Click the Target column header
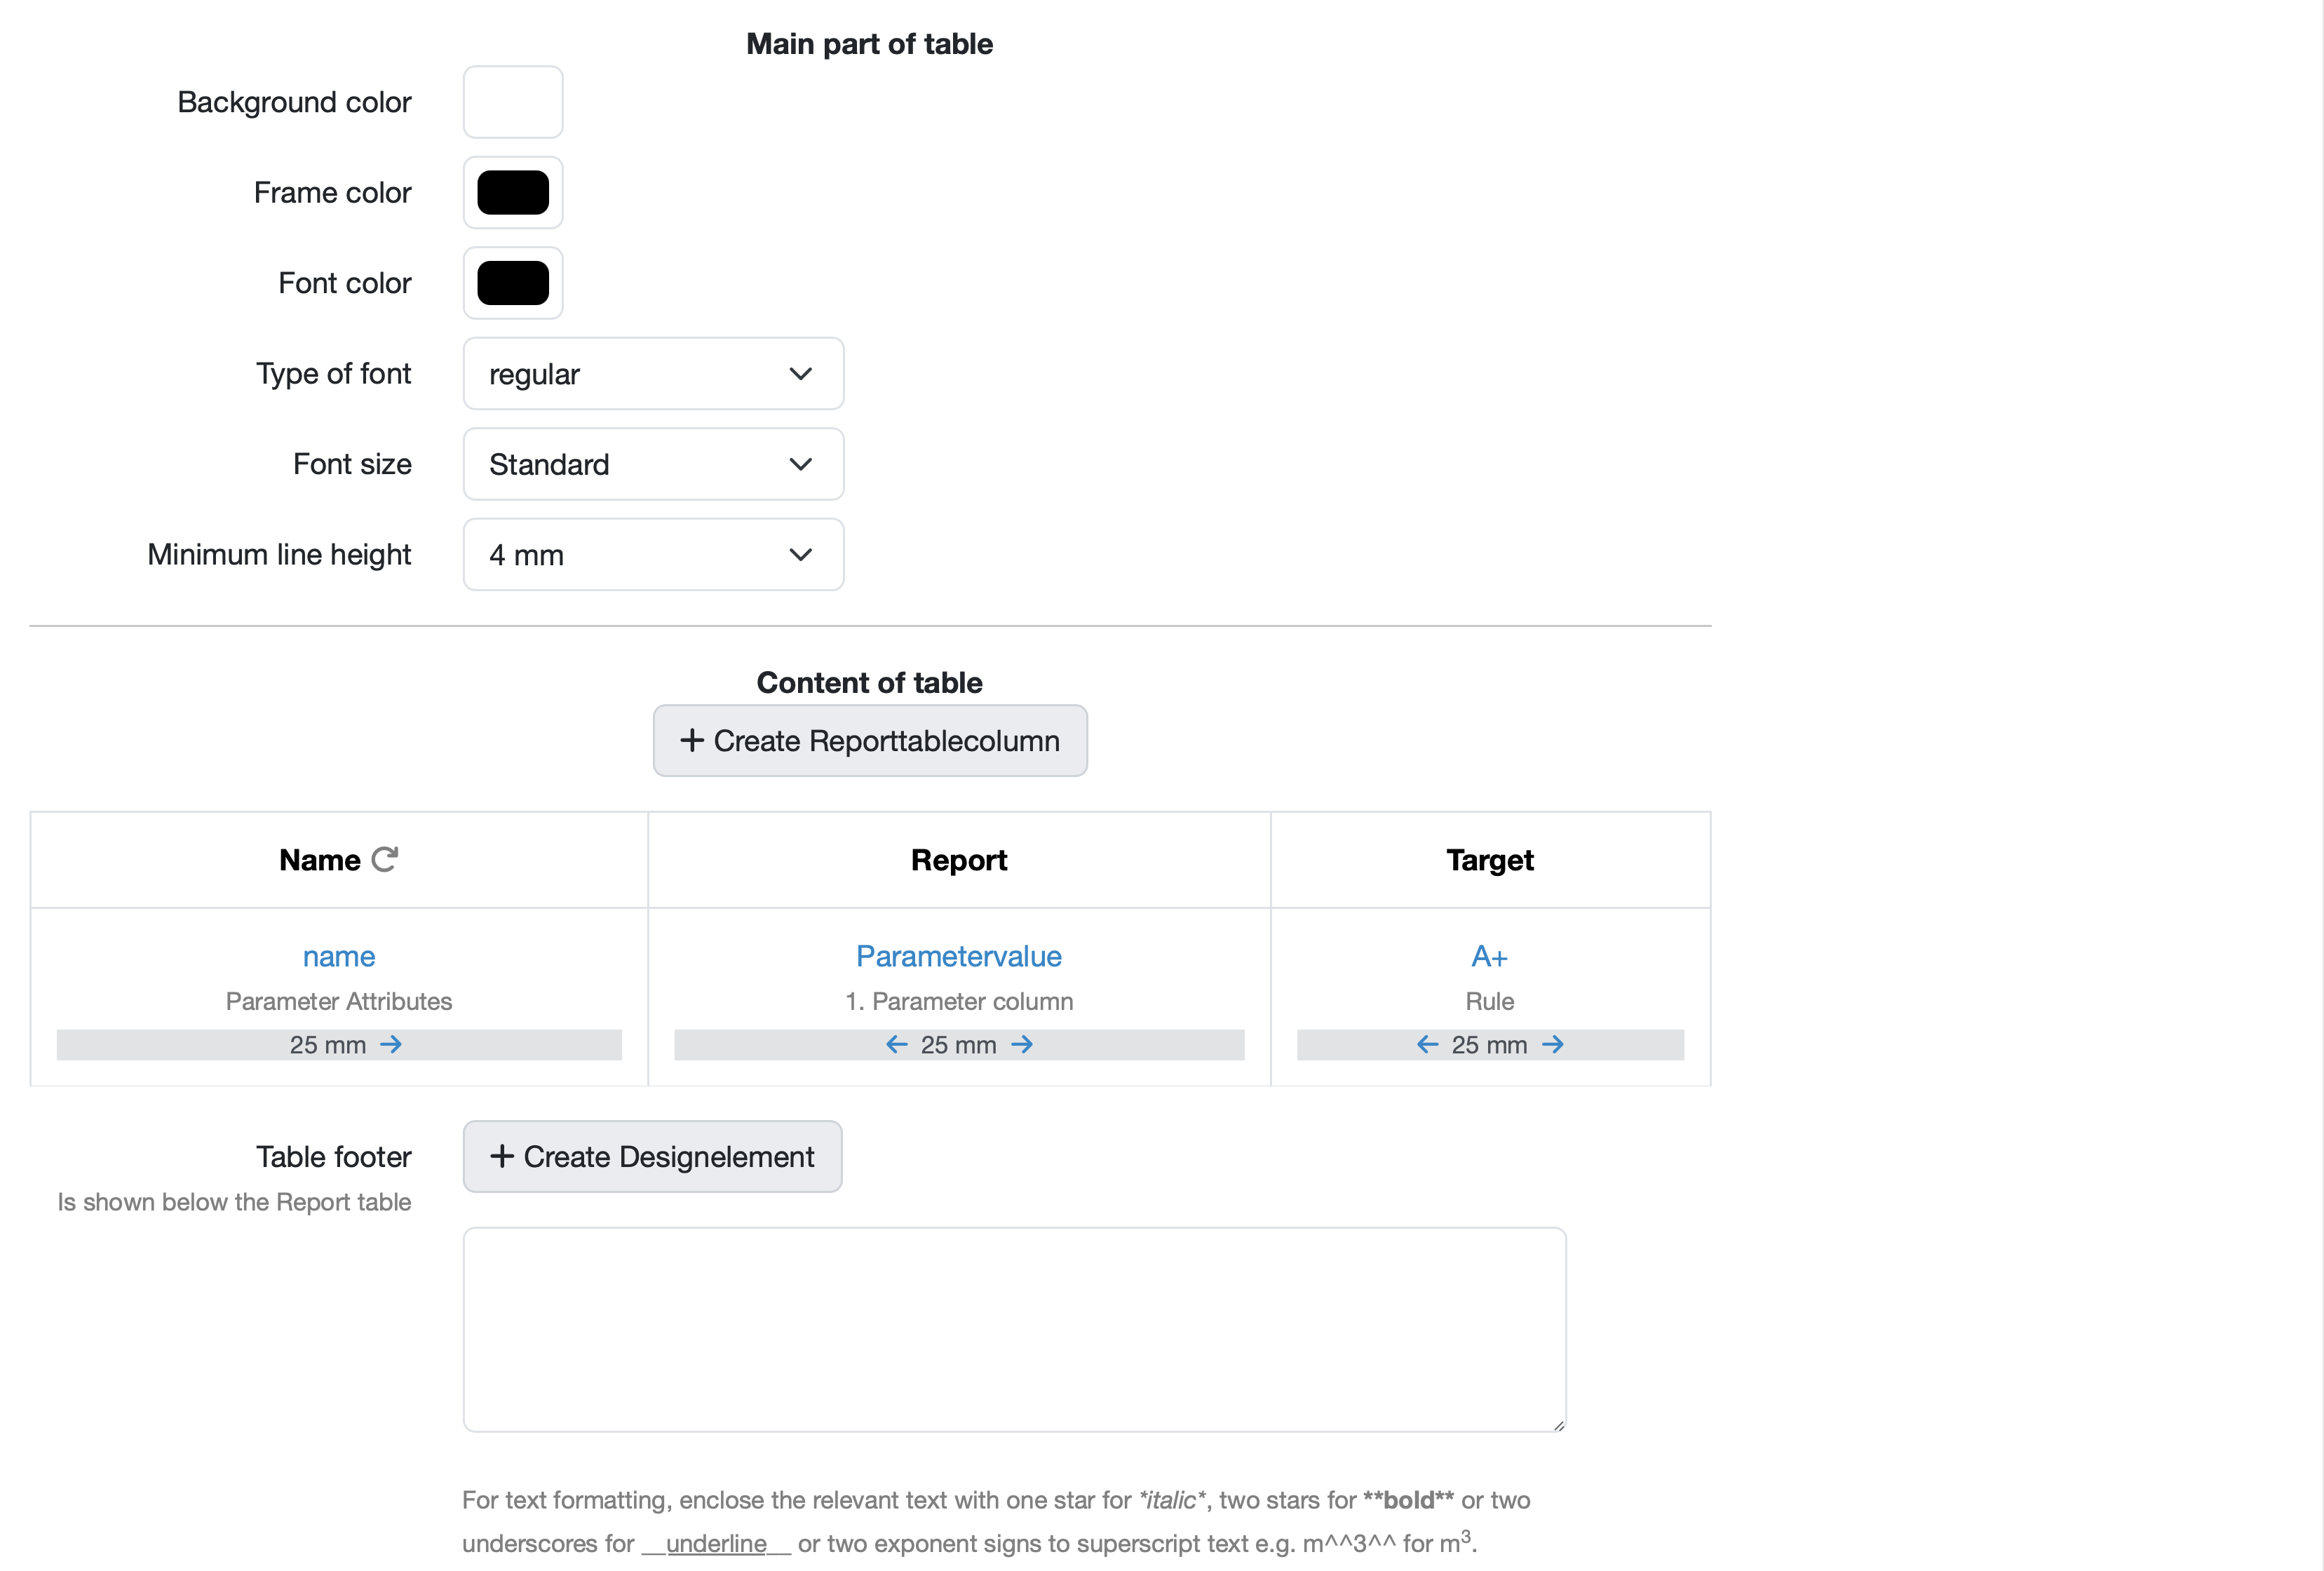The height and width of the screenshot is (1571, 2324). pos(1489,860)
